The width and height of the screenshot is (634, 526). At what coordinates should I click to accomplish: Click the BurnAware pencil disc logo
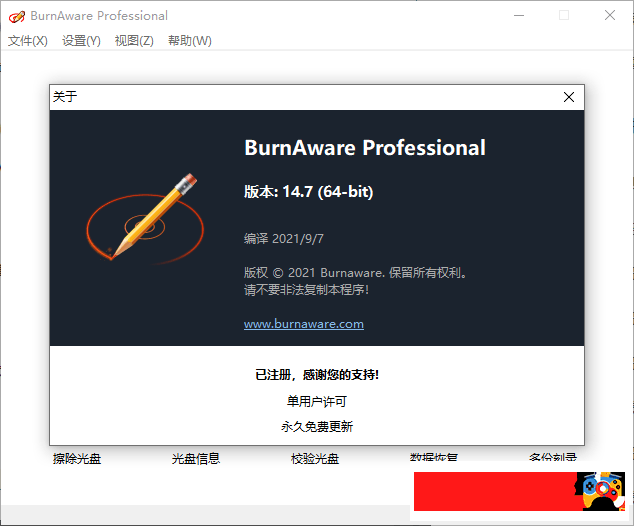coord(145,218)
